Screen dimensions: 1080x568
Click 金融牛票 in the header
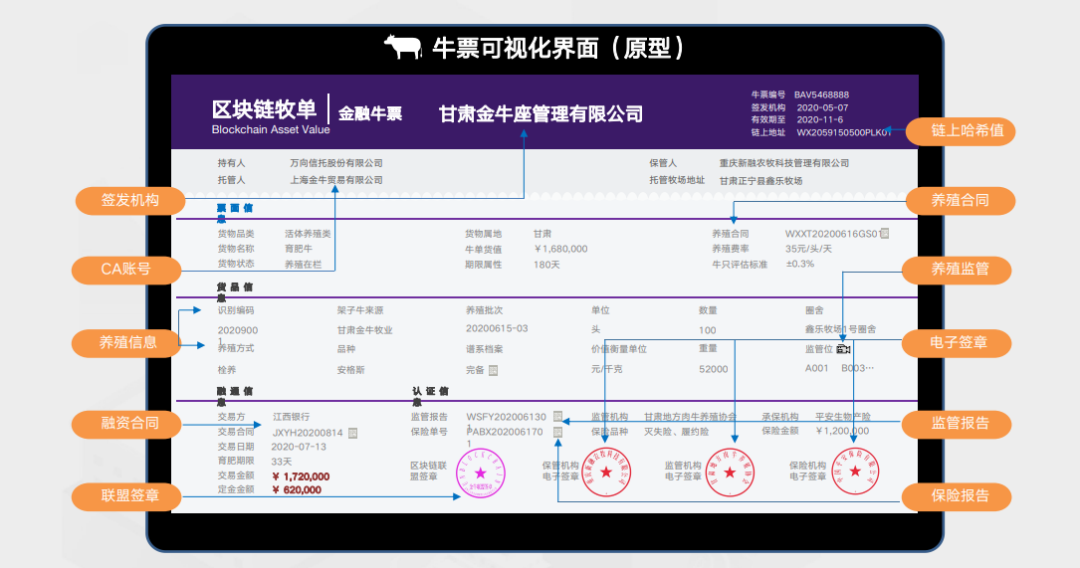370,114
